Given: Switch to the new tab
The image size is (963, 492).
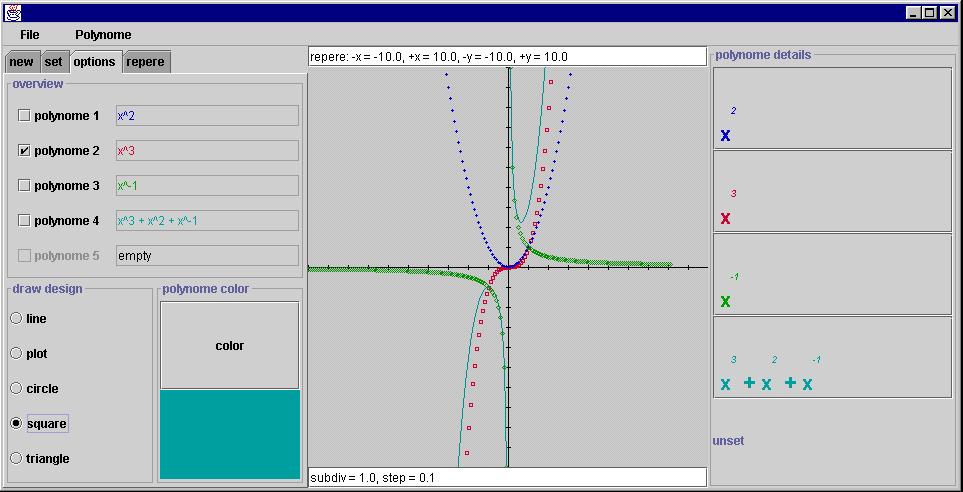Looking at the screenshot, I should coord(21,62).
